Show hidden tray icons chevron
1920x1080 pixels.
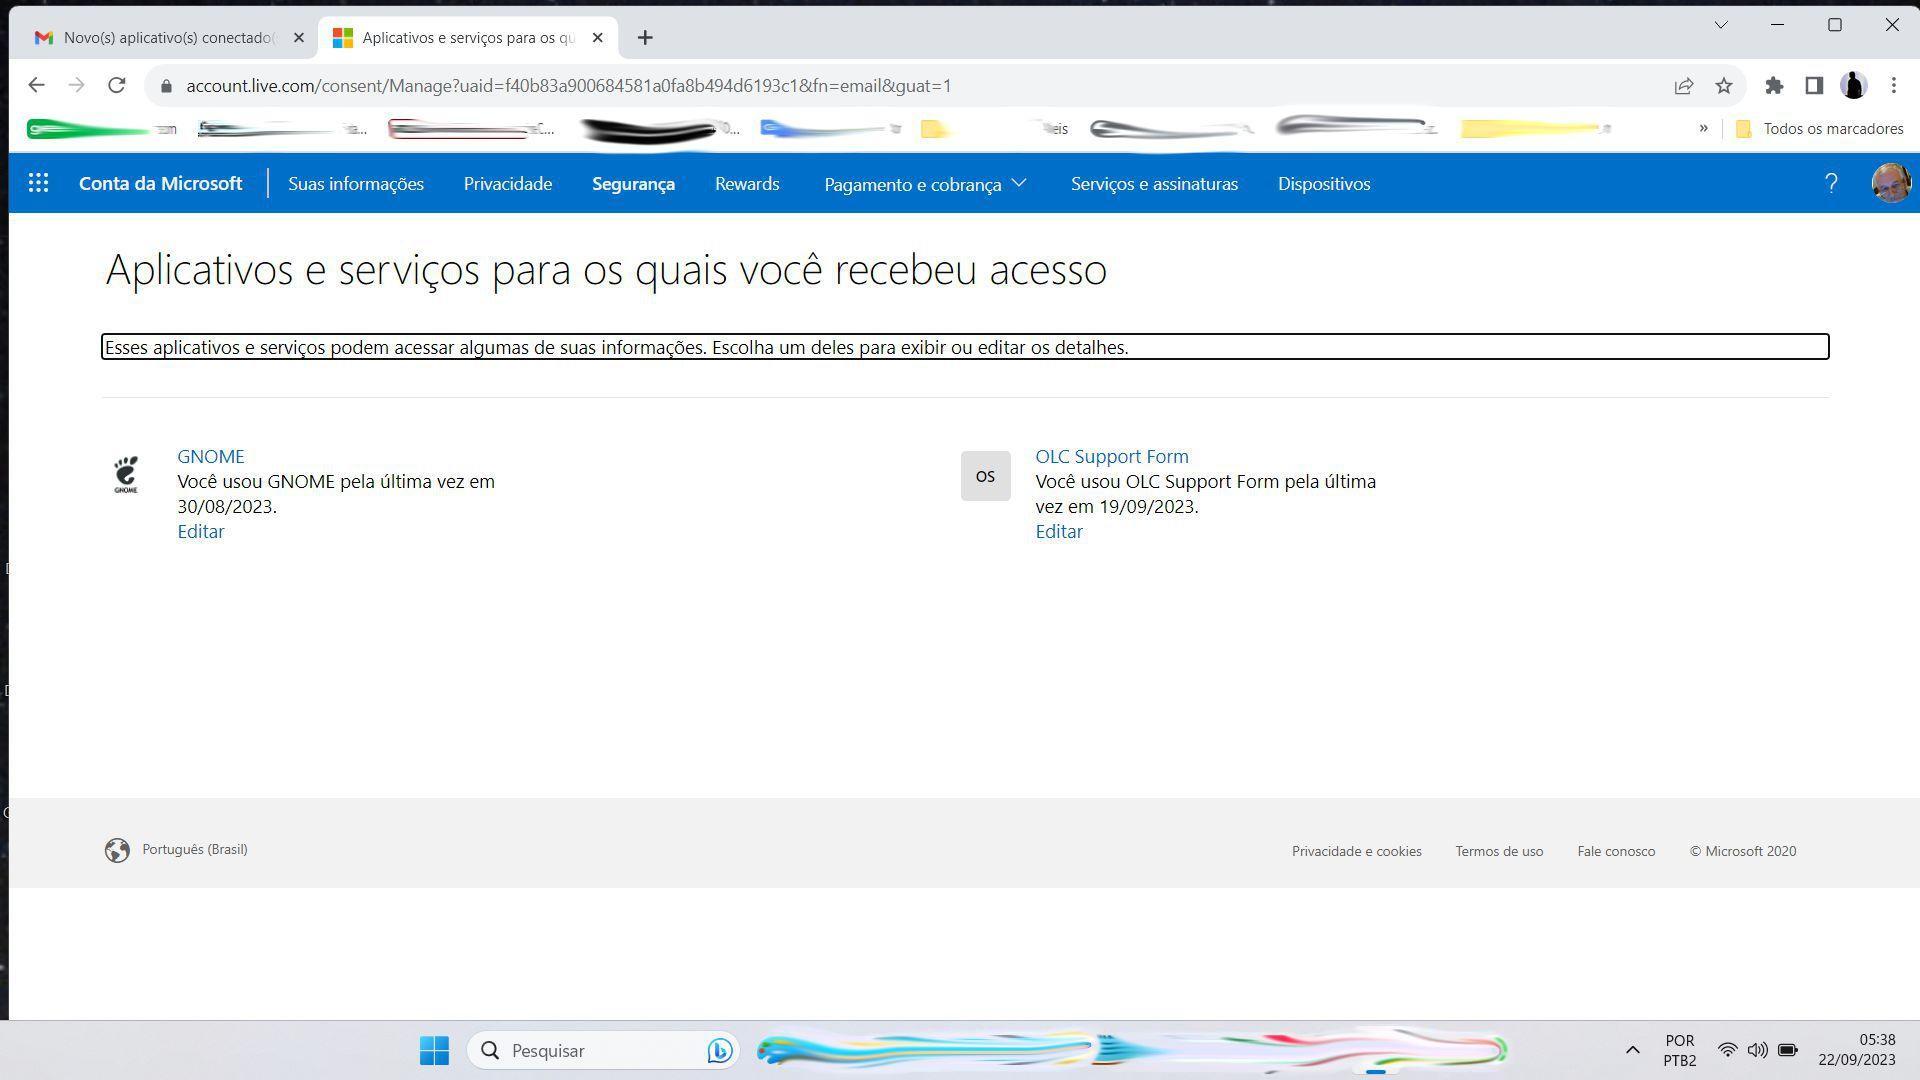coord(1632,1050)
